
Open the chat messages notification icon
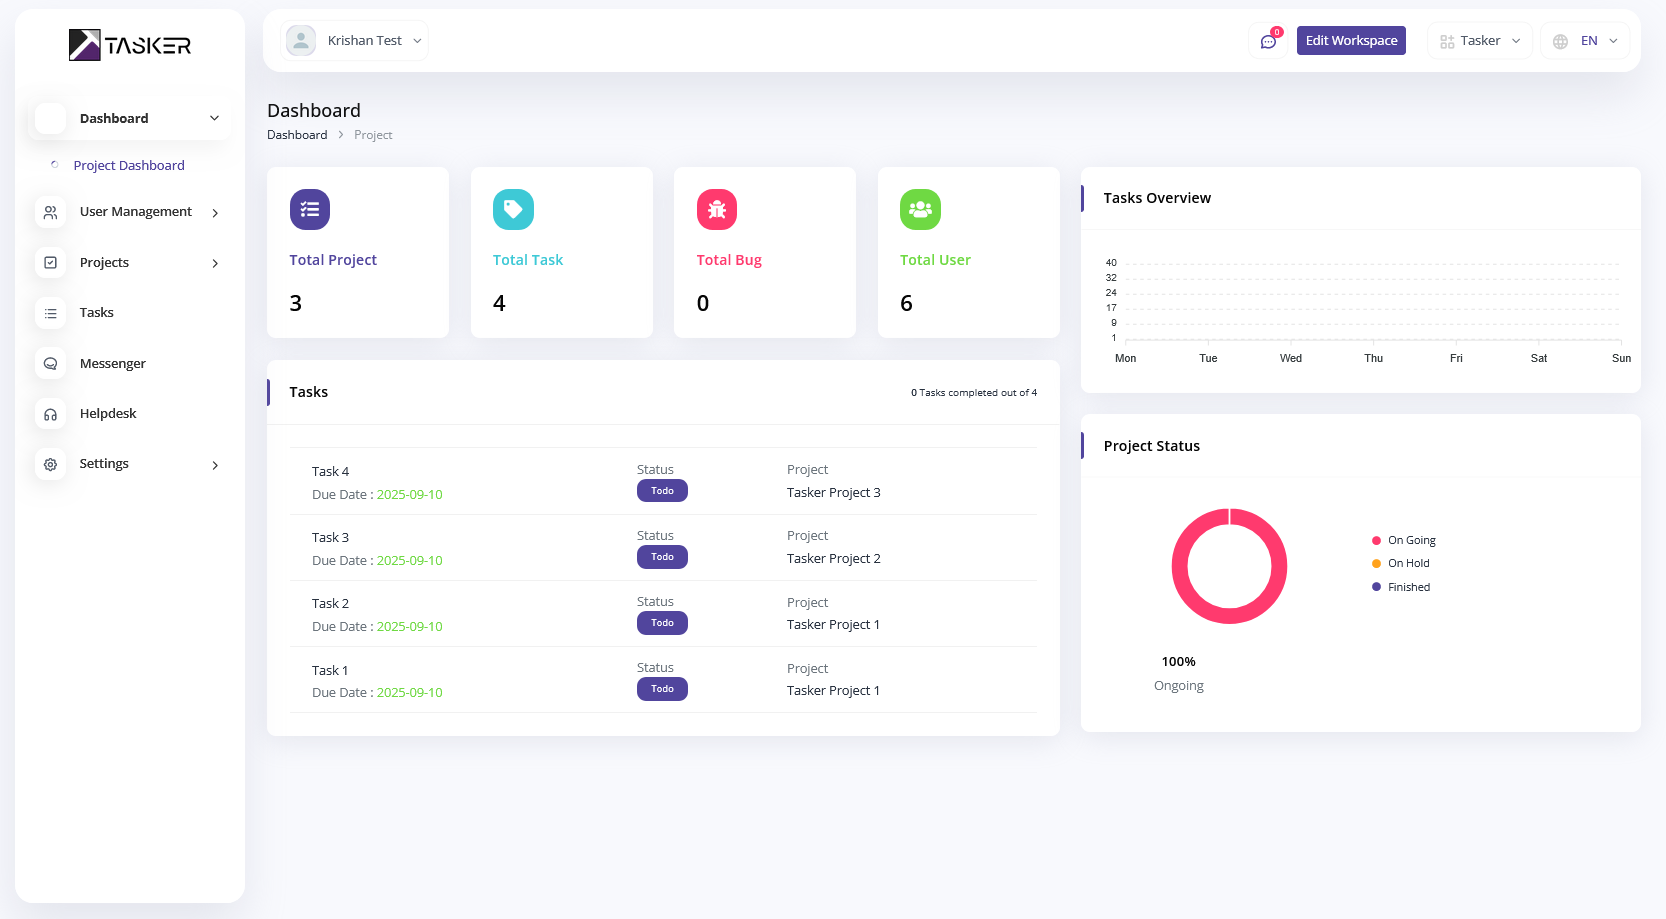(x=1268, y=41)
